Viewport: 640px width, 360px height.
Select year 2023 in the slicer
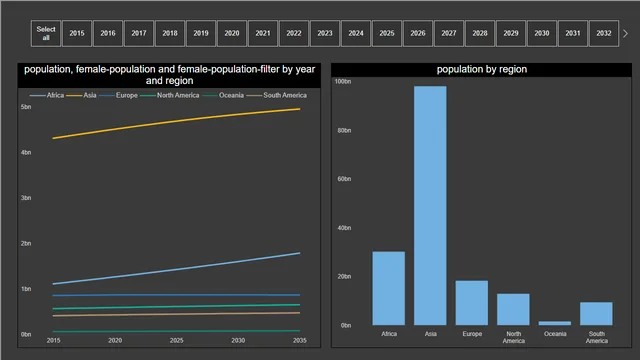pos(325,33)
